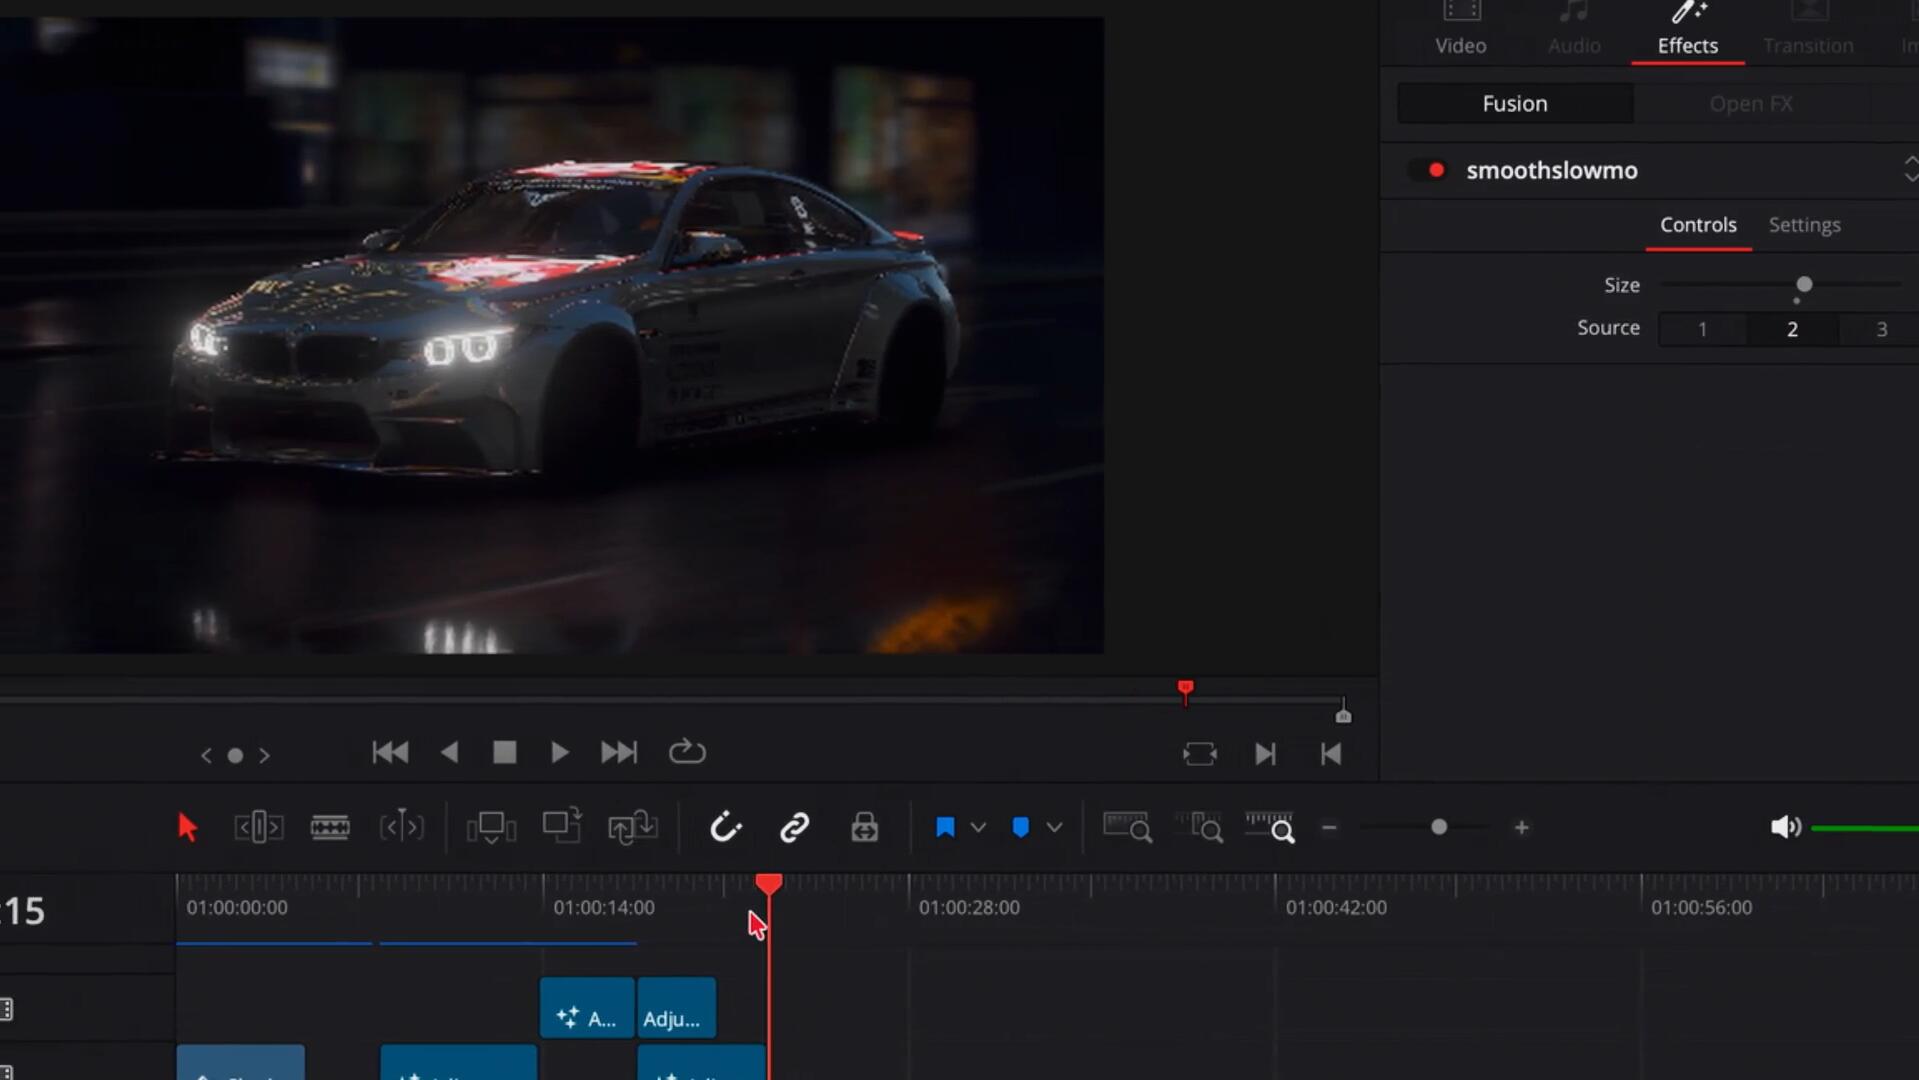Click the speaker volume icon
Image resolution: width=1919 pixels, height=1080 pixels.
coord(1785,827)
